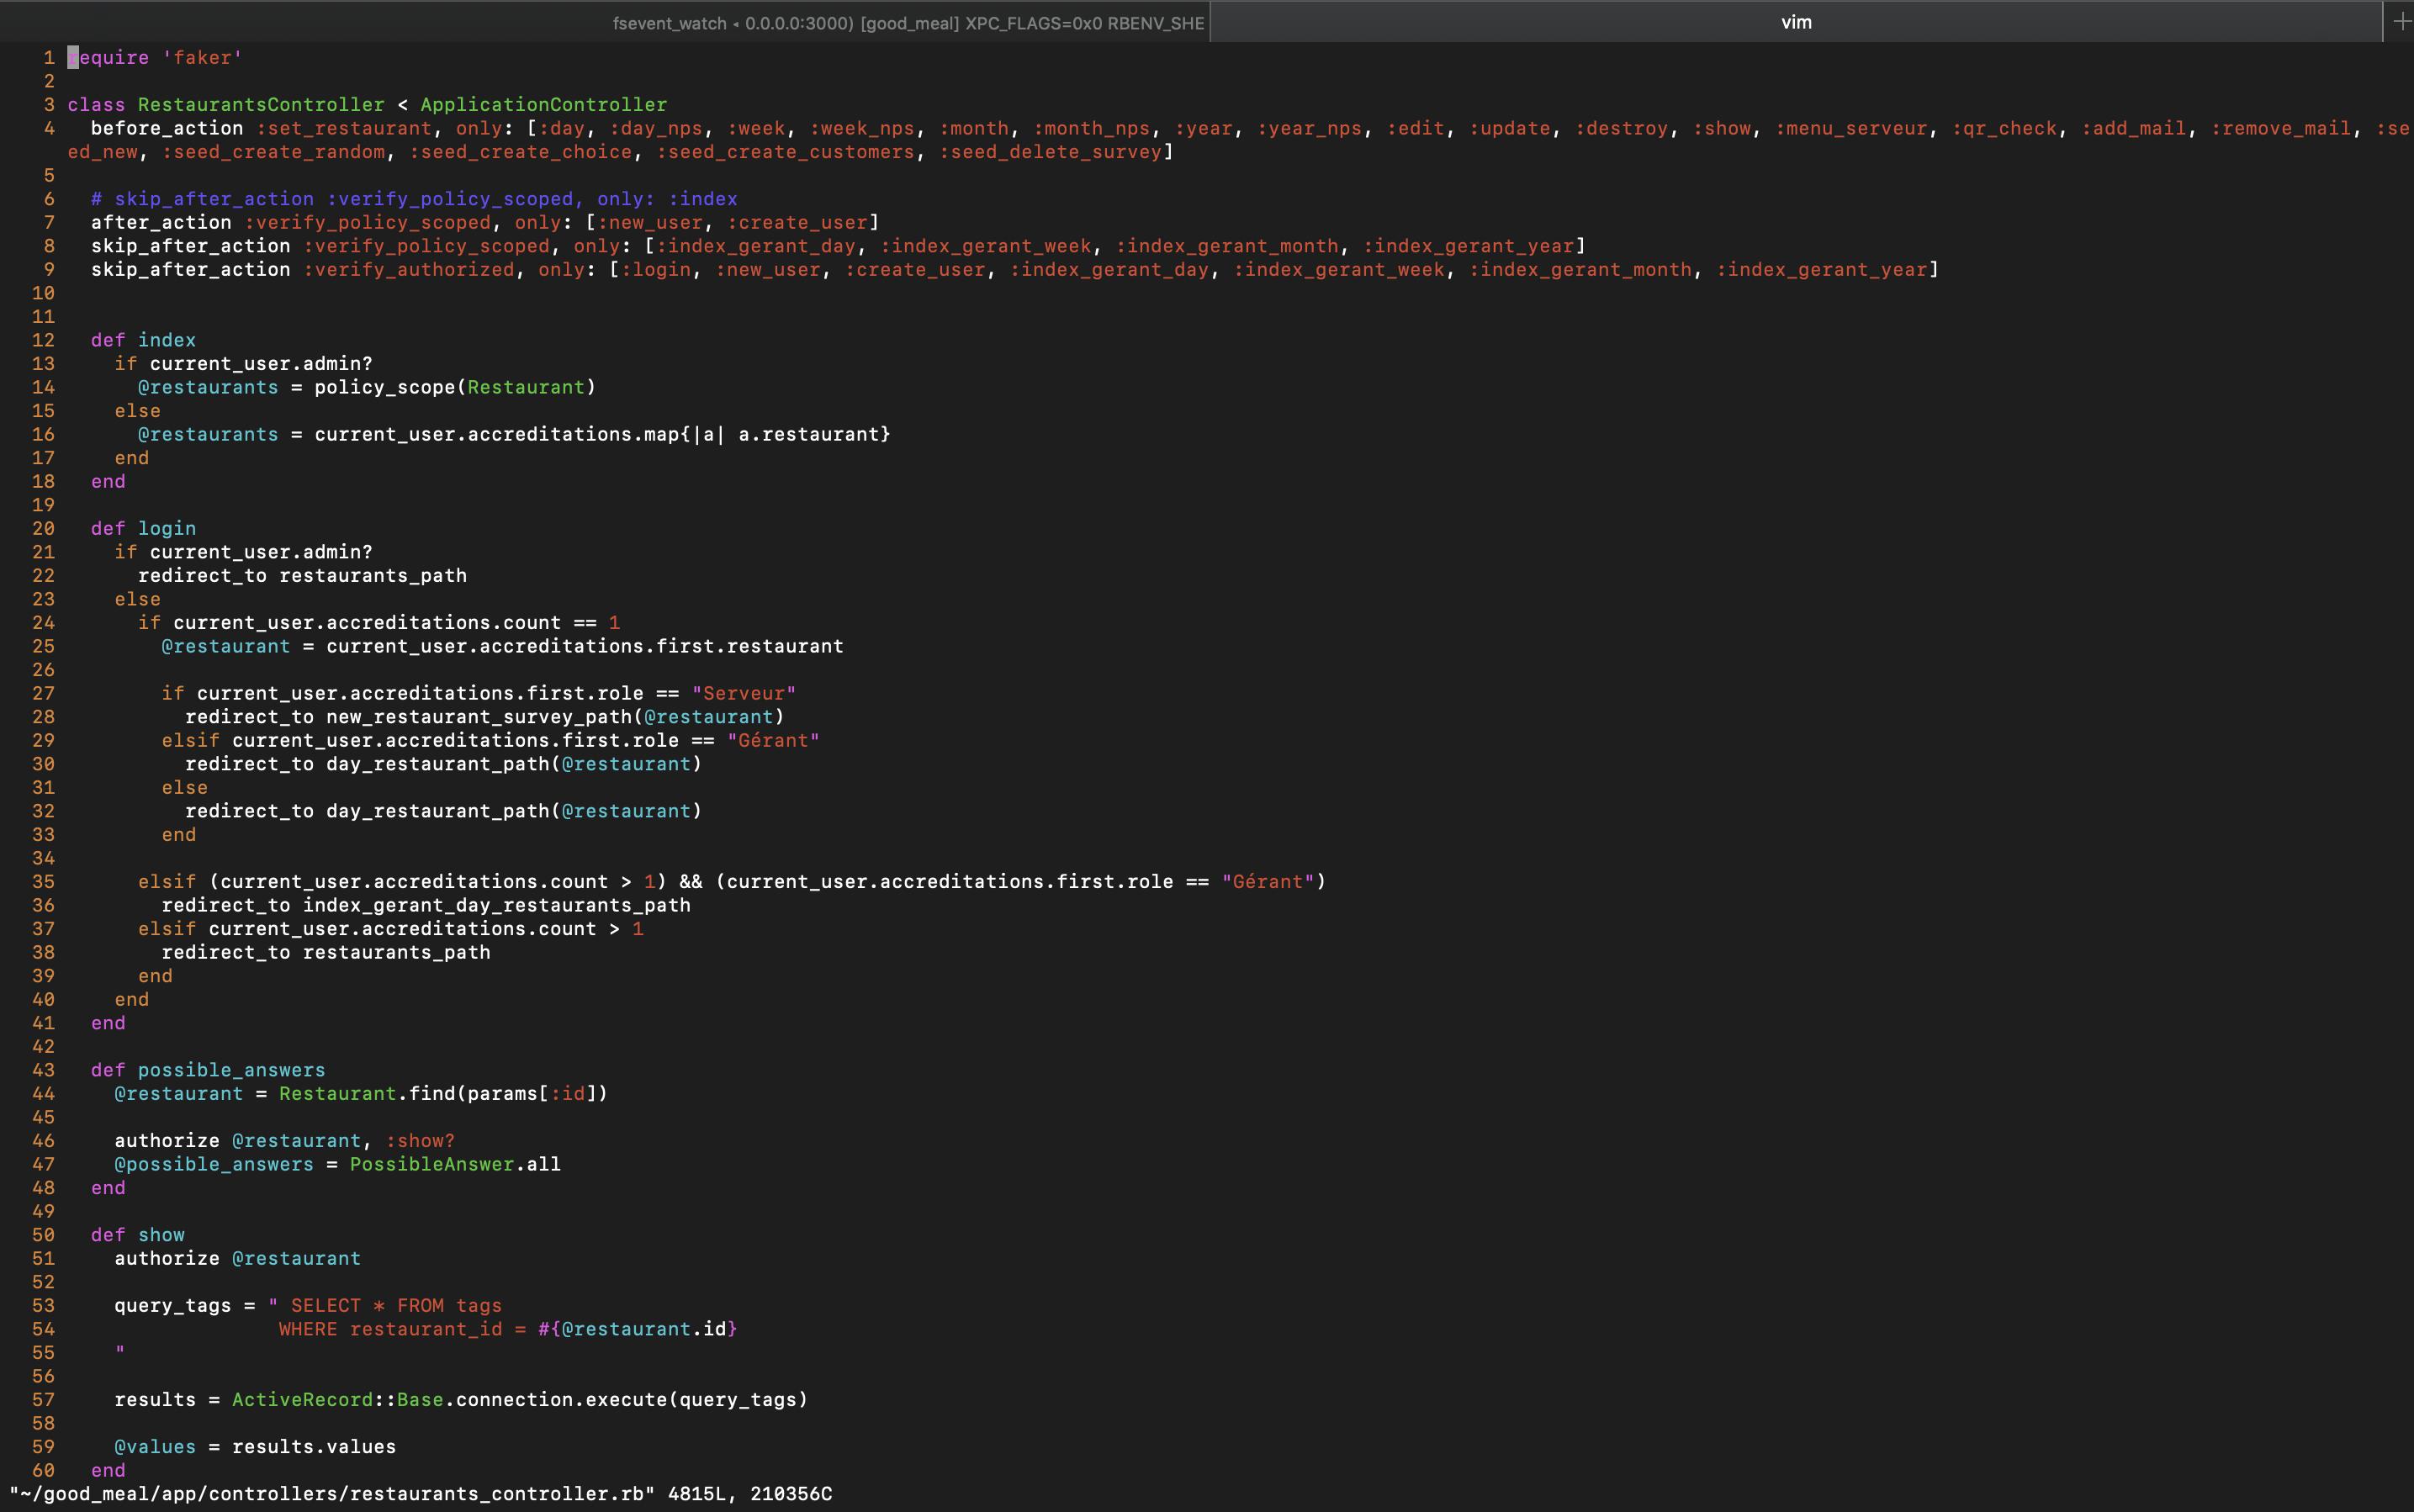The height and width of the screenshot is (1512, 2414).
Task: Click line number 35 in the gutter
Action: coord(44,881)
